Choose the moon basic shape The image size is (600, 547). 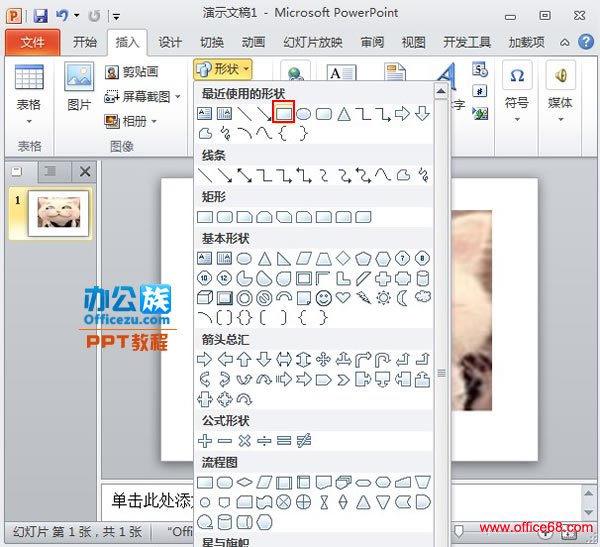click(x=403, y=298)
